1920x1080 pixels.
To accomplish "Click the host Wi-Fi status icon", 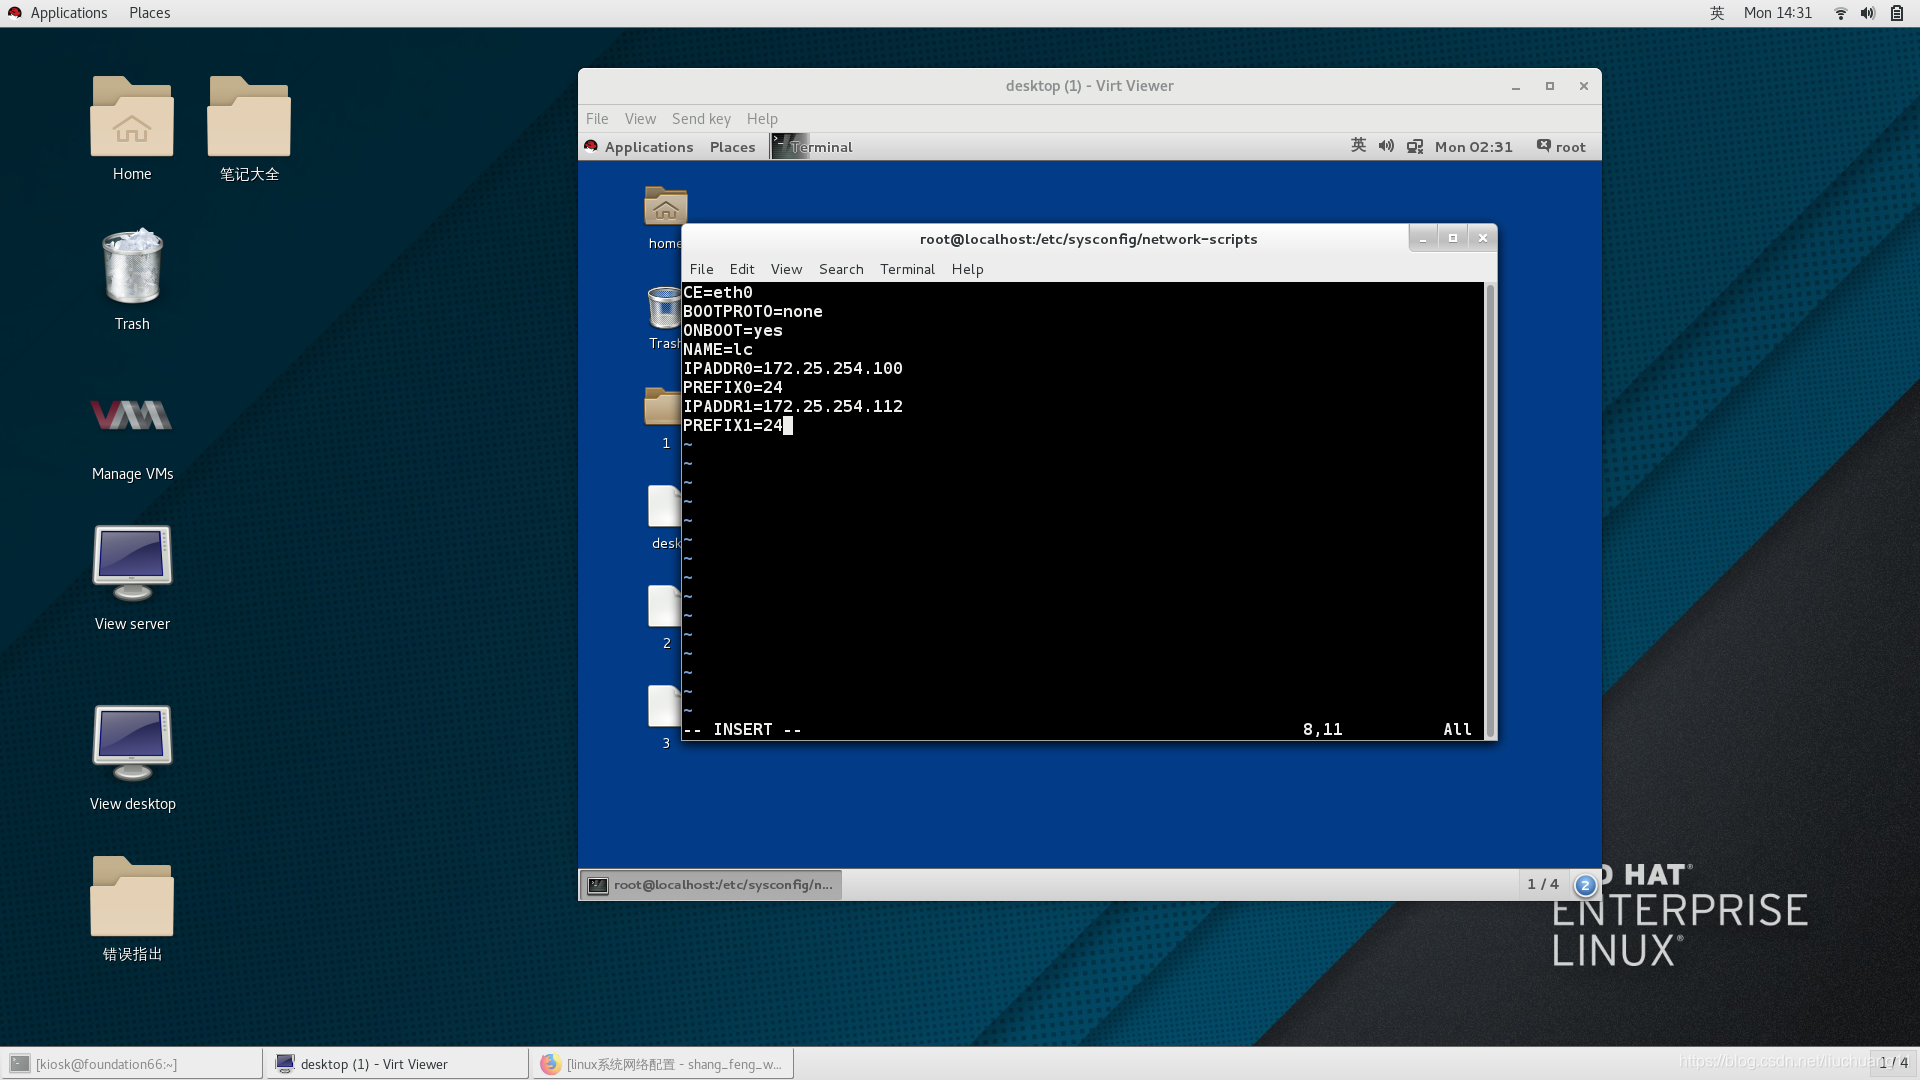I will 1840,13.
